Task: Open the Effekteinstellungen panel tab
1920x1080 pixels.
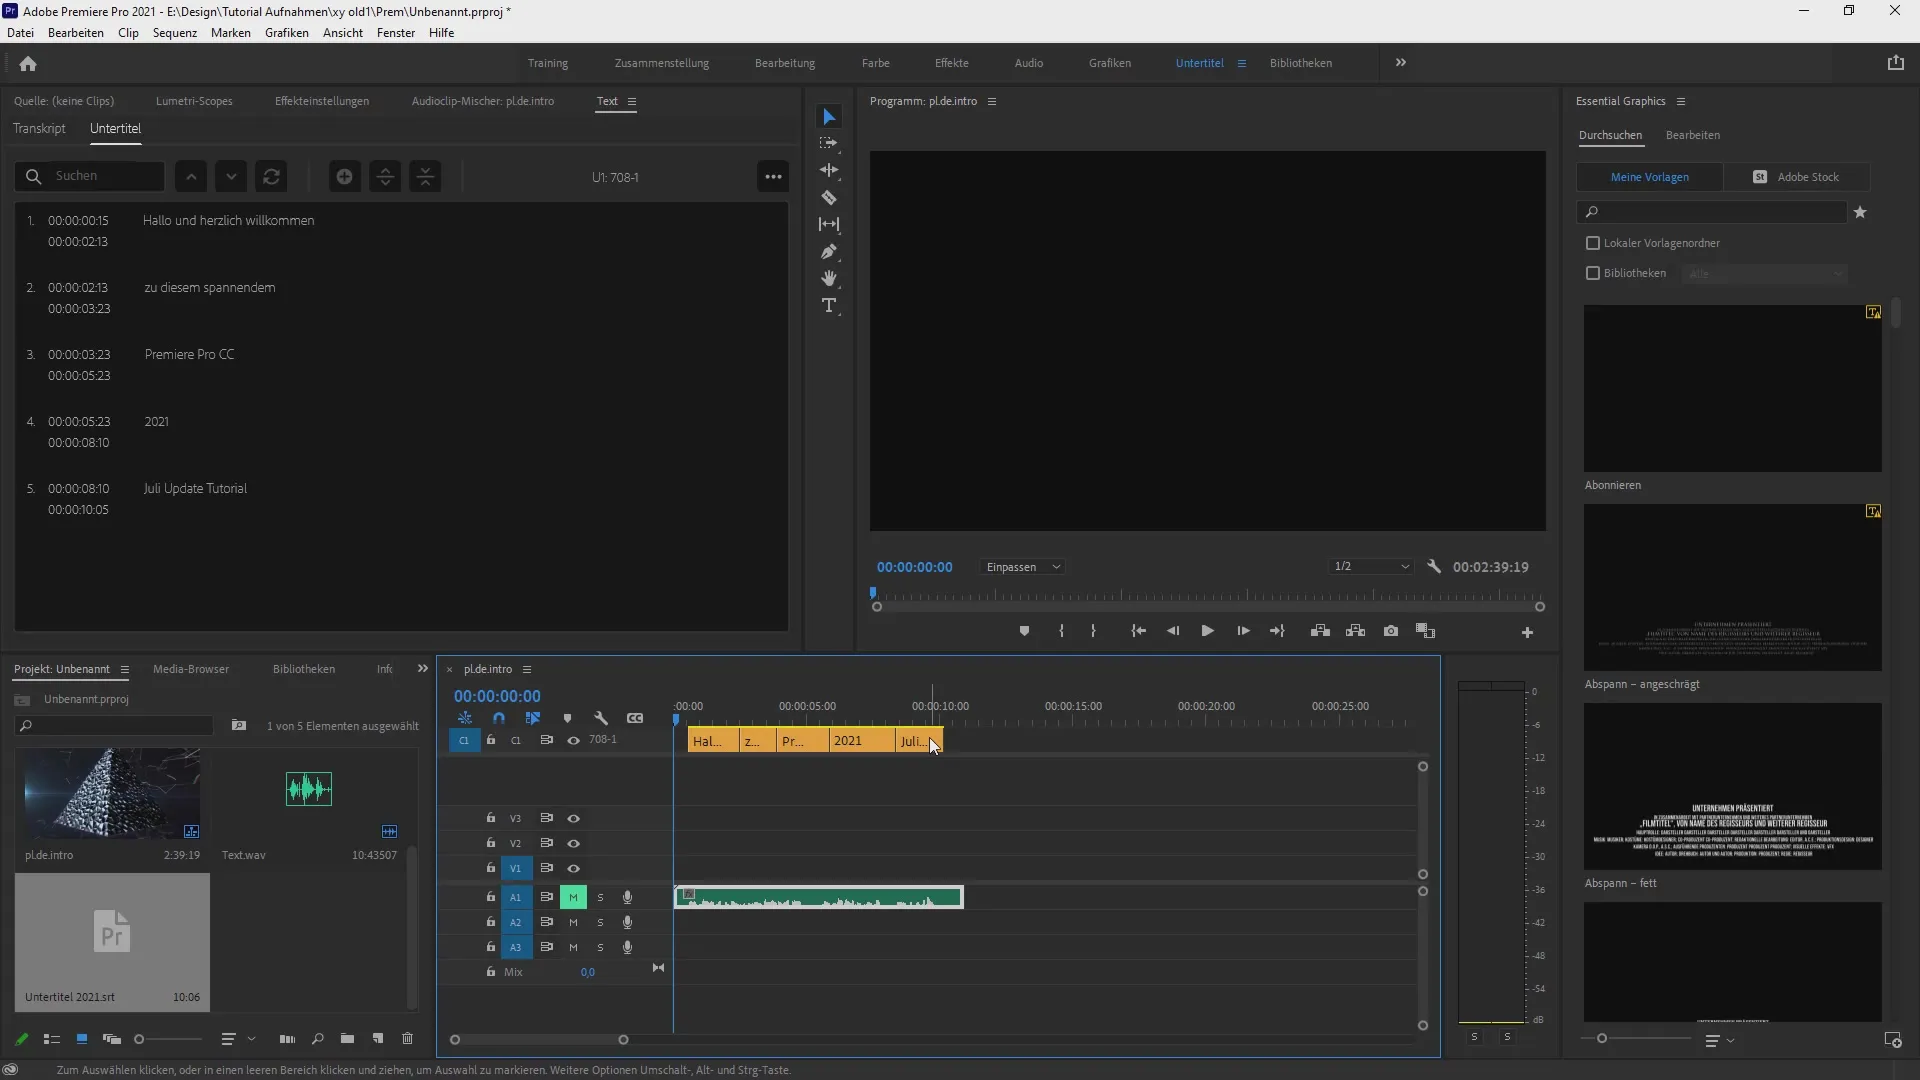Action: (322, 101)
